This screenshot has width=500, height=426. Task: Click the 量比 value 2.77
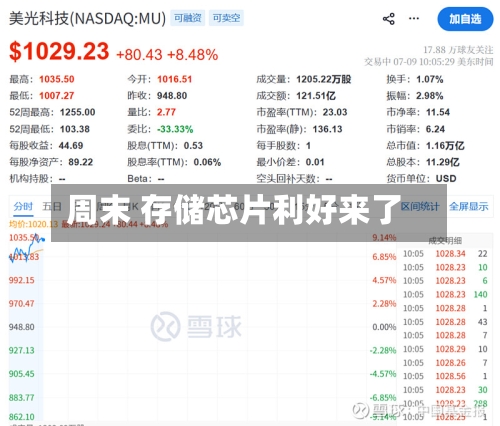click(166, 112)
